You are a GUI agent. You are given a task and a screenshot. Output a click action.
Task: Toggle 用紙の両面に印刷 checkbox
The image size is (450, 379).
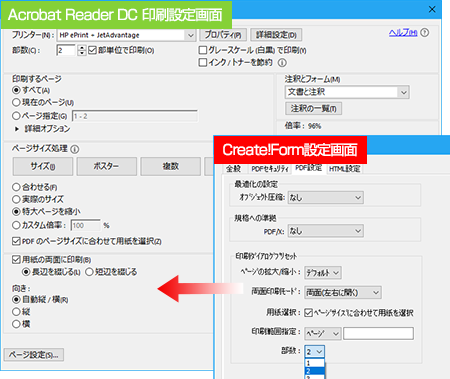click(16, 259)
